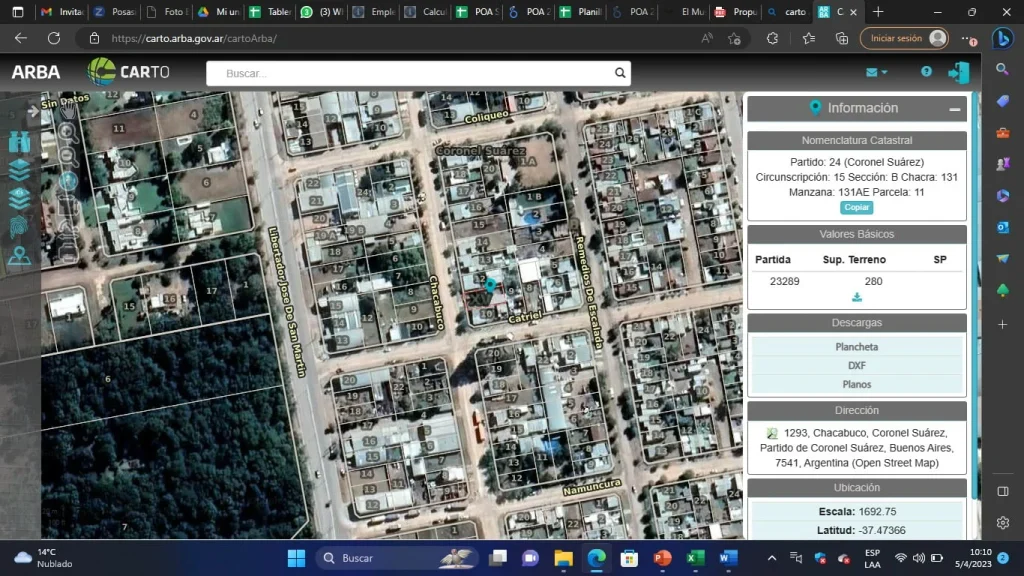
Task: Click the Copiar button
Action: [856, 208]
